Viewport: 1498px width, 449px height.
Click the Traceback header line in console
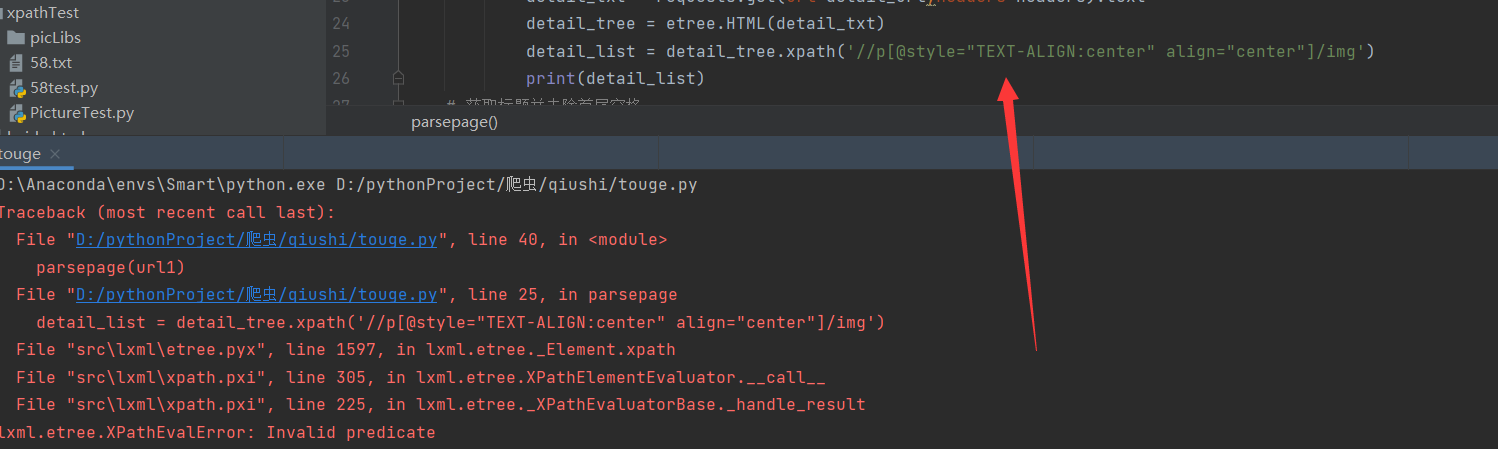click(166, 213)
